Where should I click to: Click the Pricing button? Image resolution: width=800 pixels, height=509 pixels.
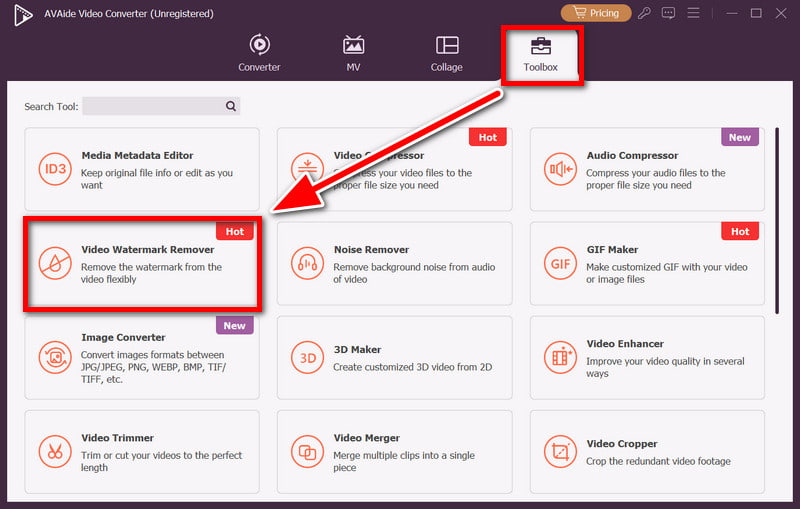click(596, 13)
